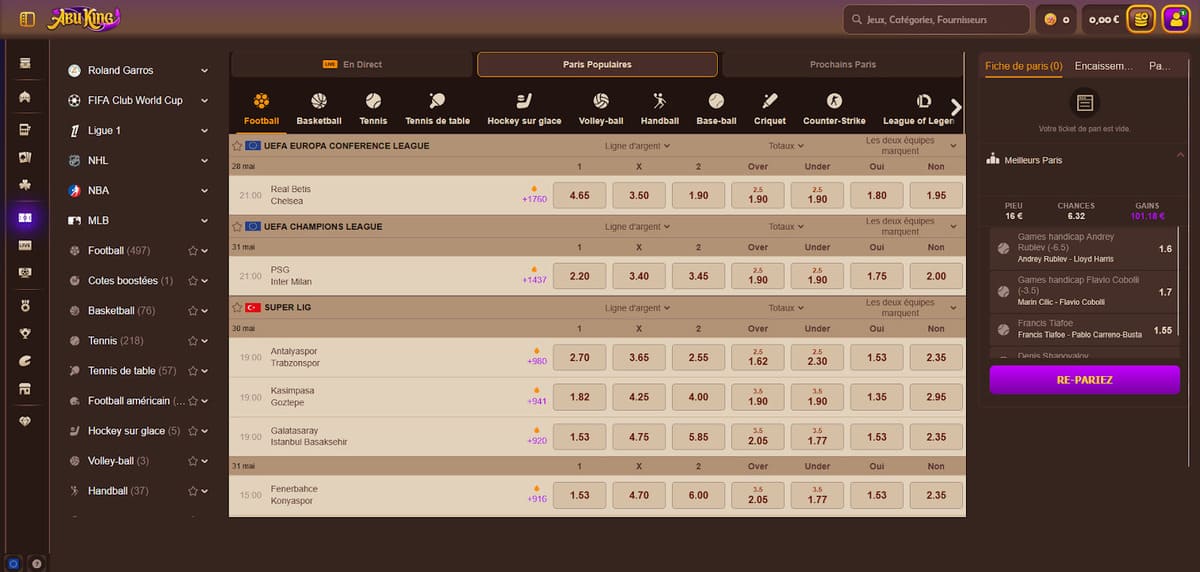
Task: Open the deposit coins icon in header
Action: tap(1141, 19)
